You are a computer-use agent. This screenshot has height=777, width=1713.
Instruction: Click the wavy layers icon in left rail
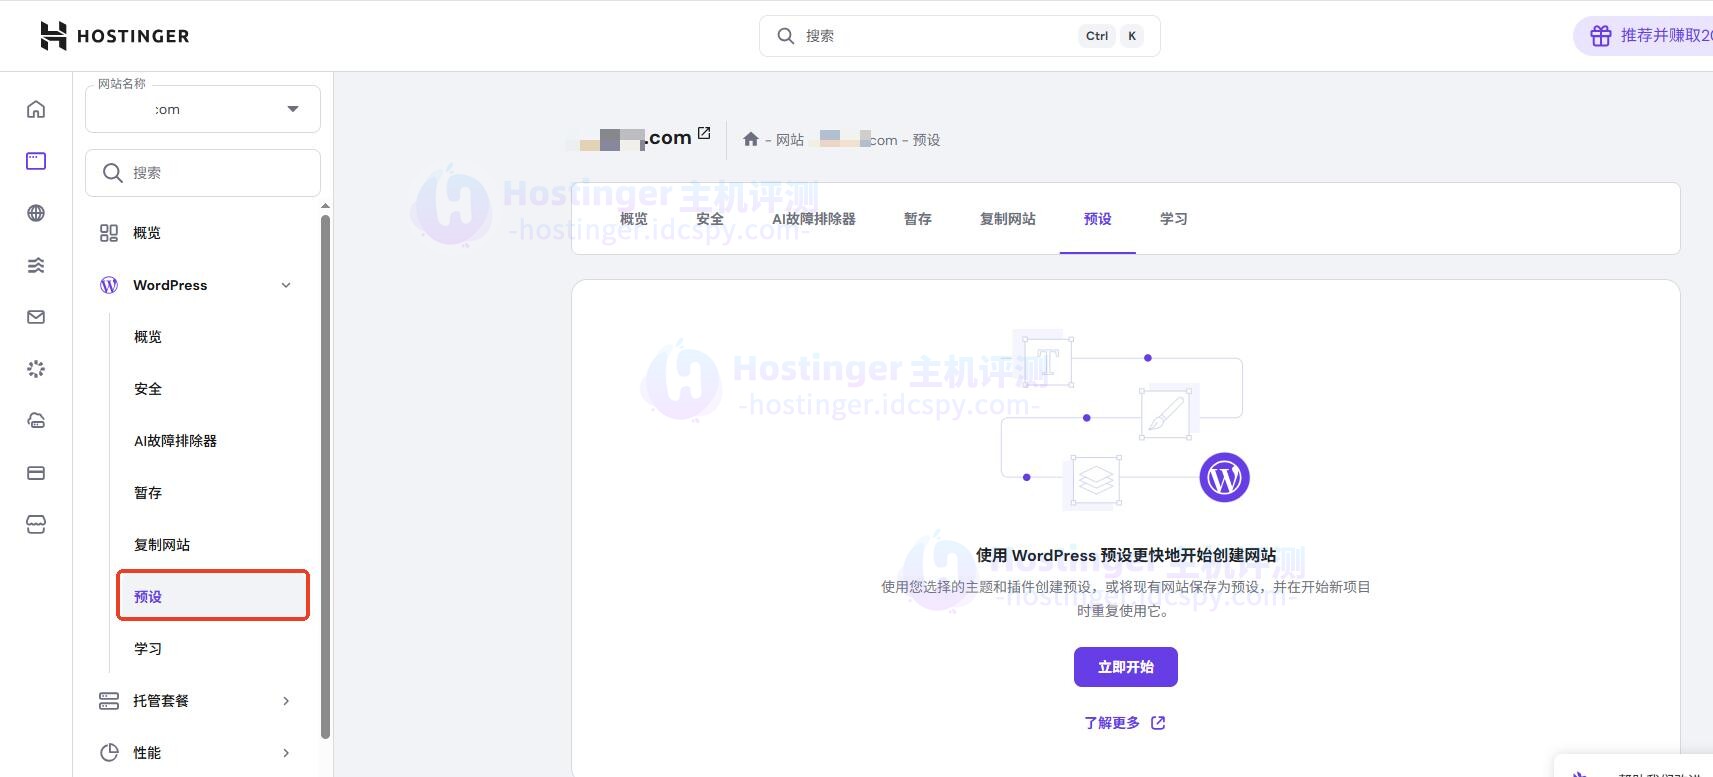point(36,265)
